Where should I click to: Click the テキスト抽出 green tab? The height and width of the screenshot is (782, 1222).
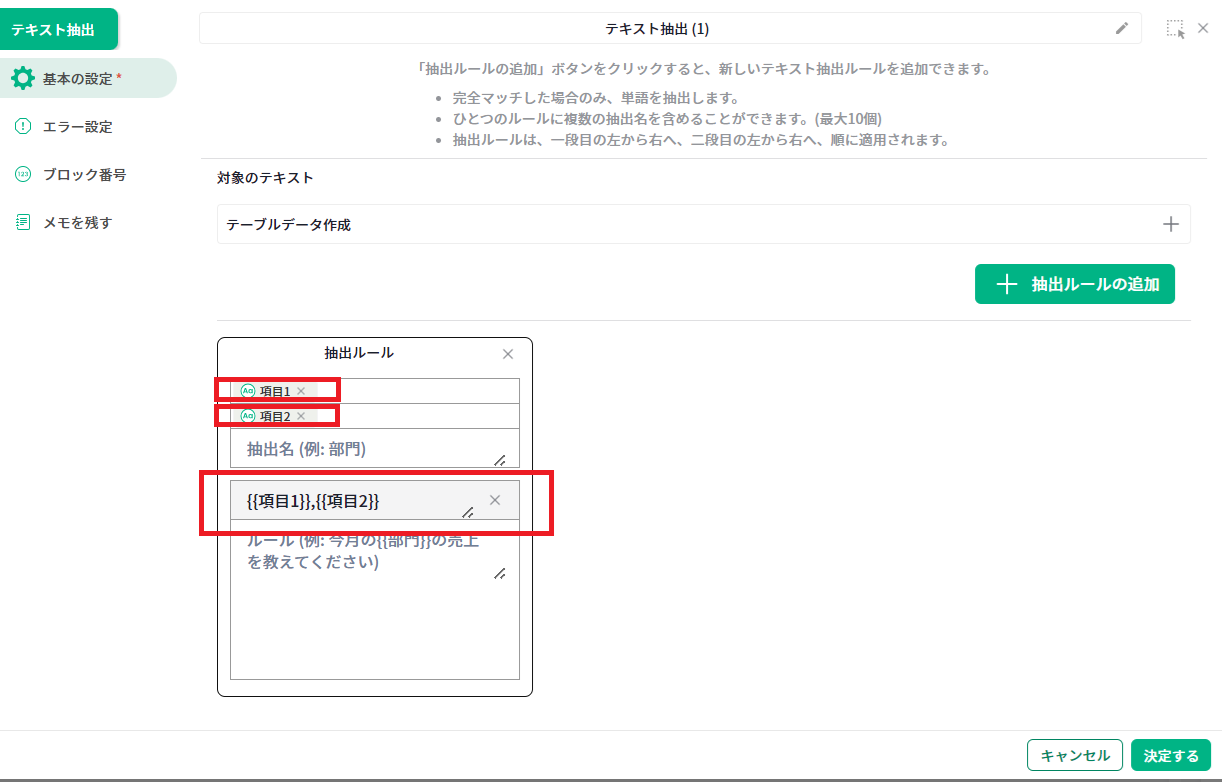coord(58,29)
